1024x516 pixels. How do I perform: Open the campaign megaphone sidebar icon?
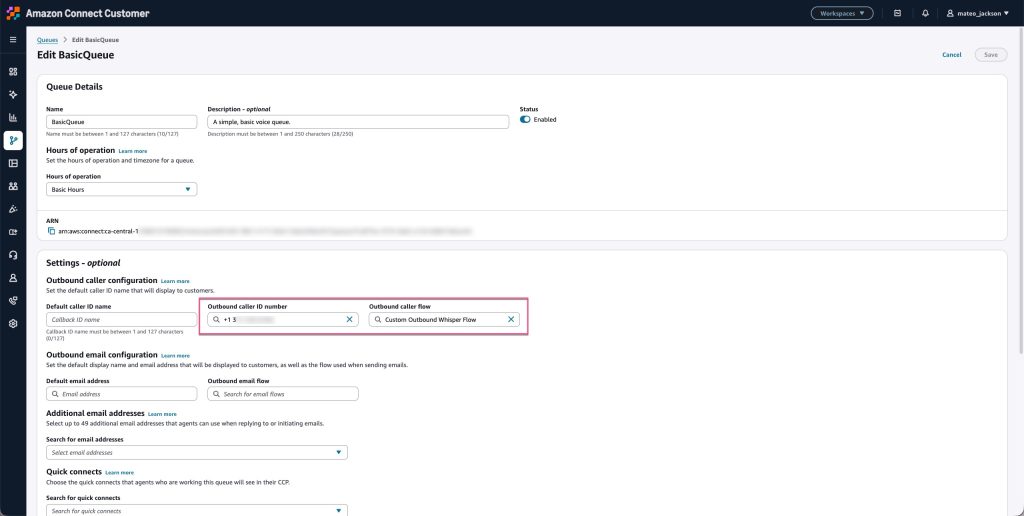[x=13, y=209]
